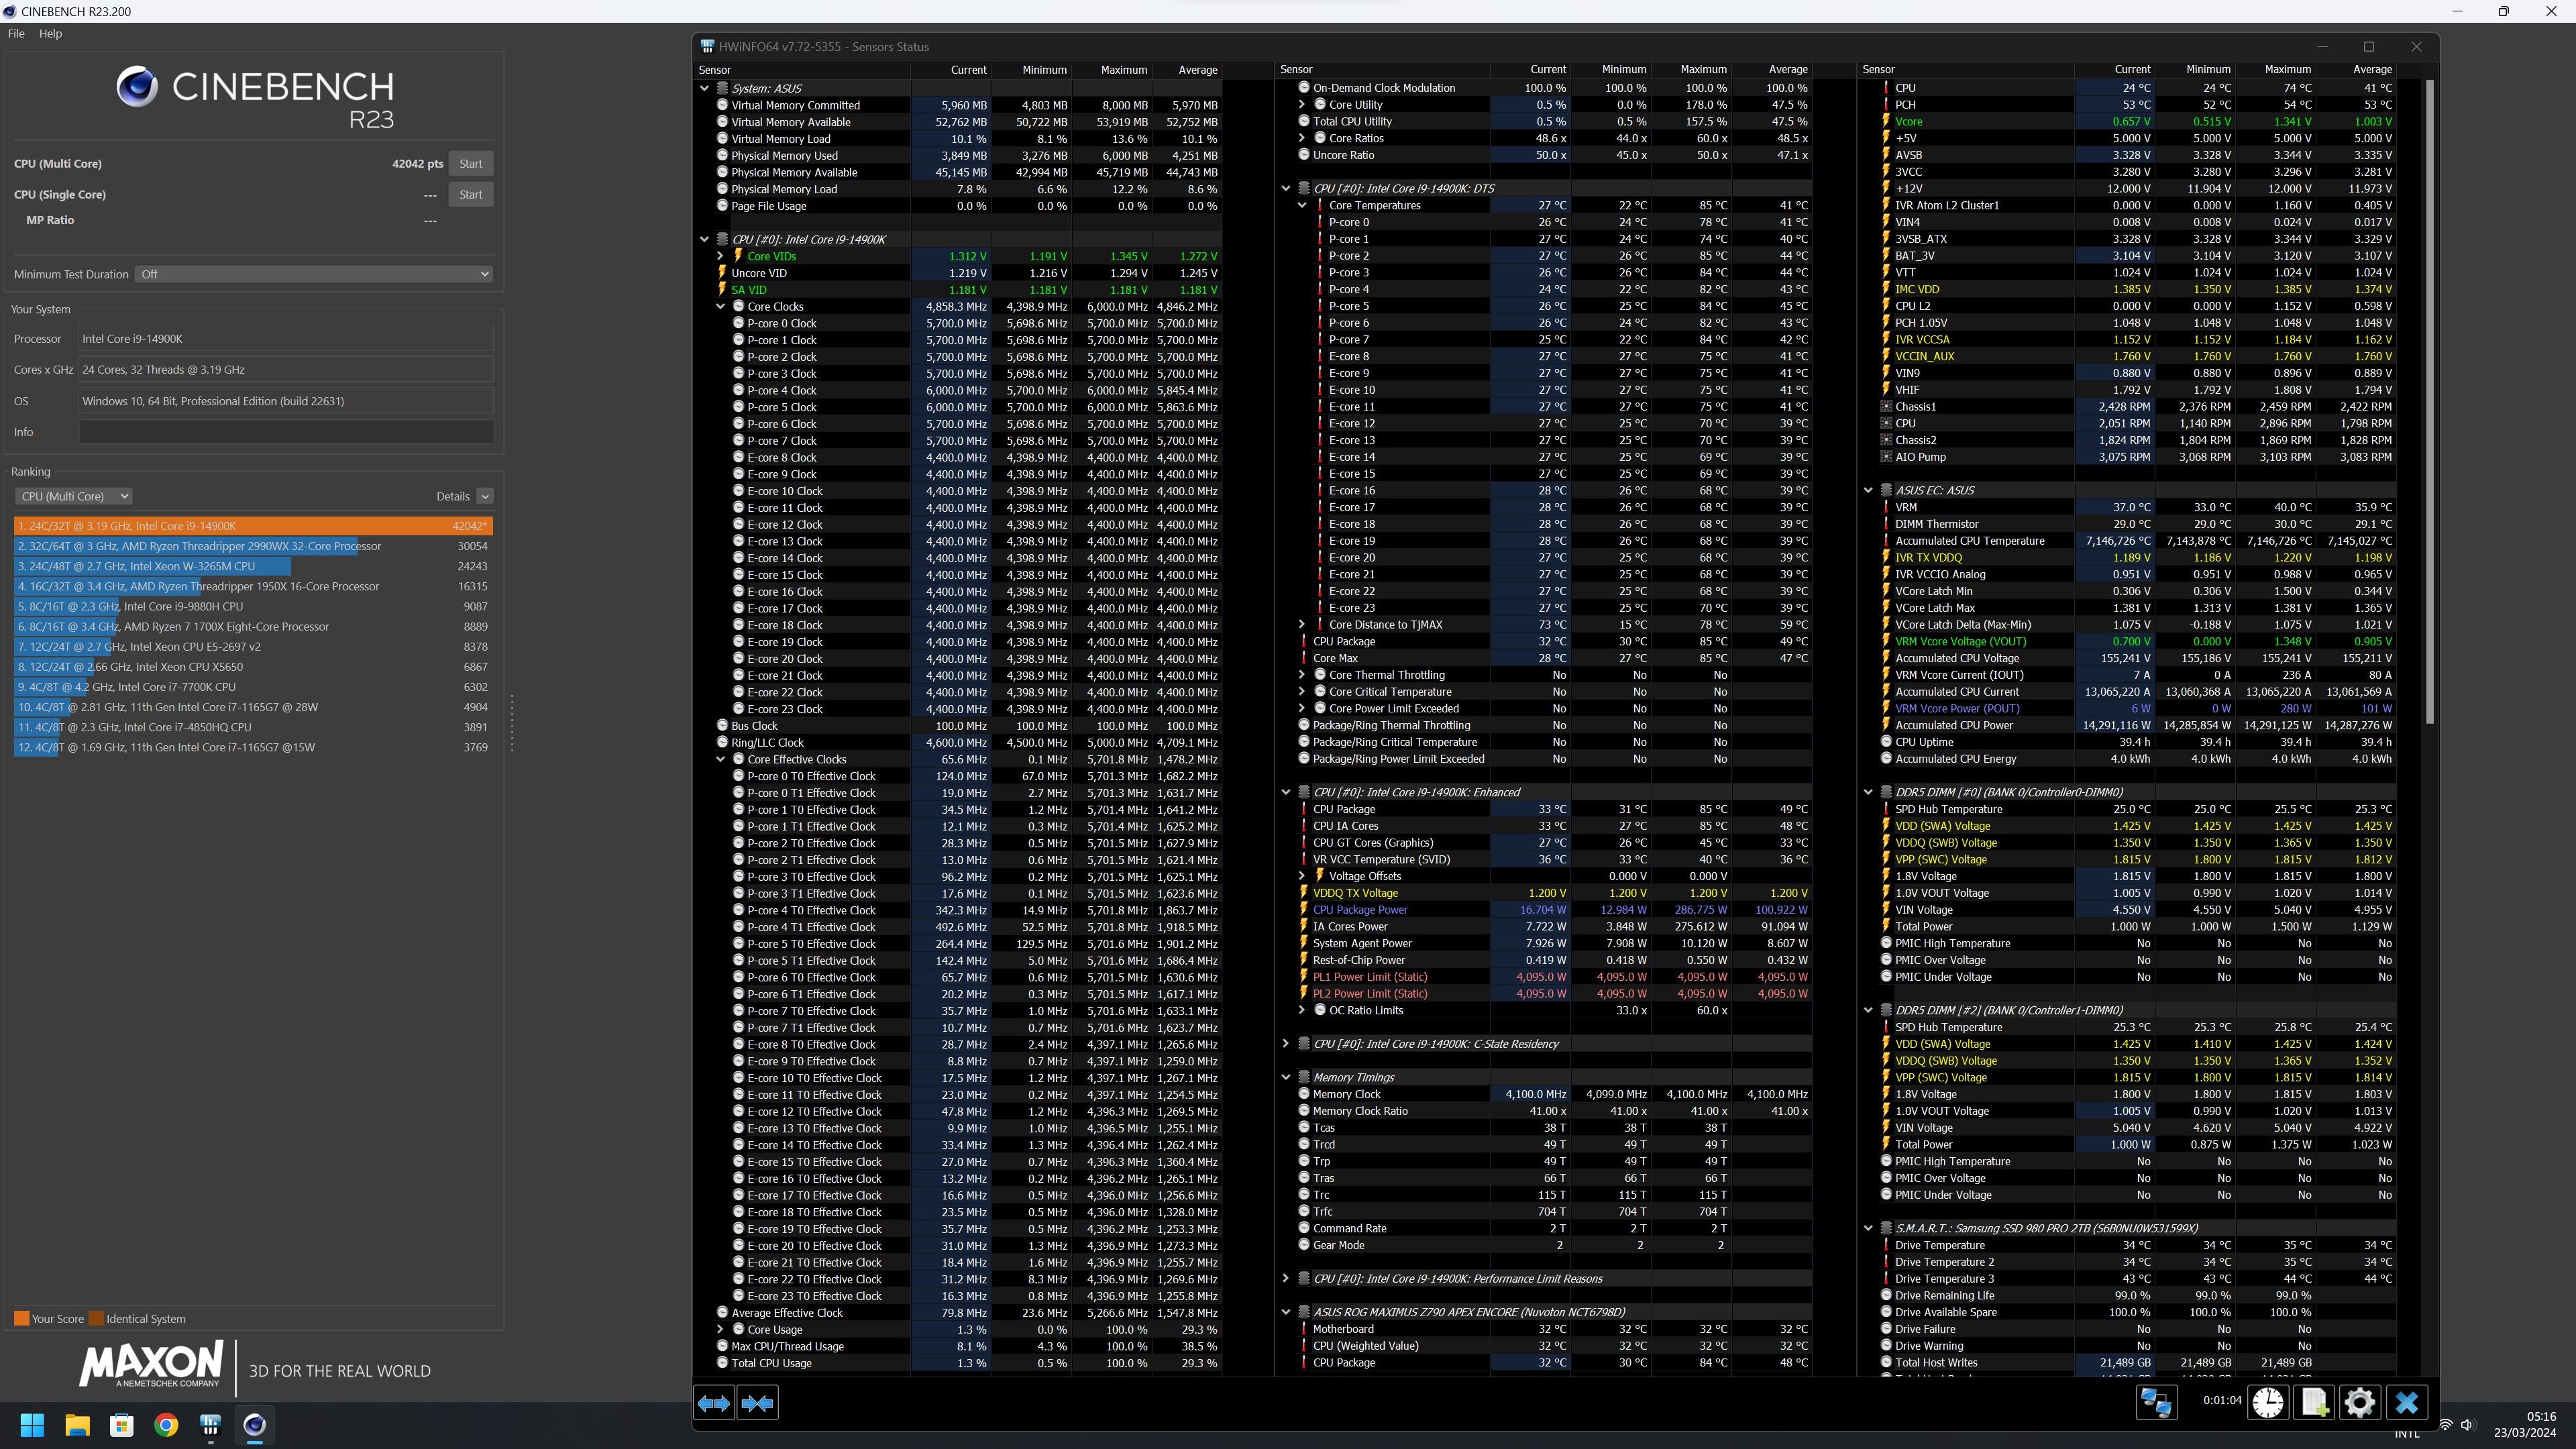The image size is (2576, 1449).
Task: Open ranking Details dropdown arrow
Action: (485, 496)
